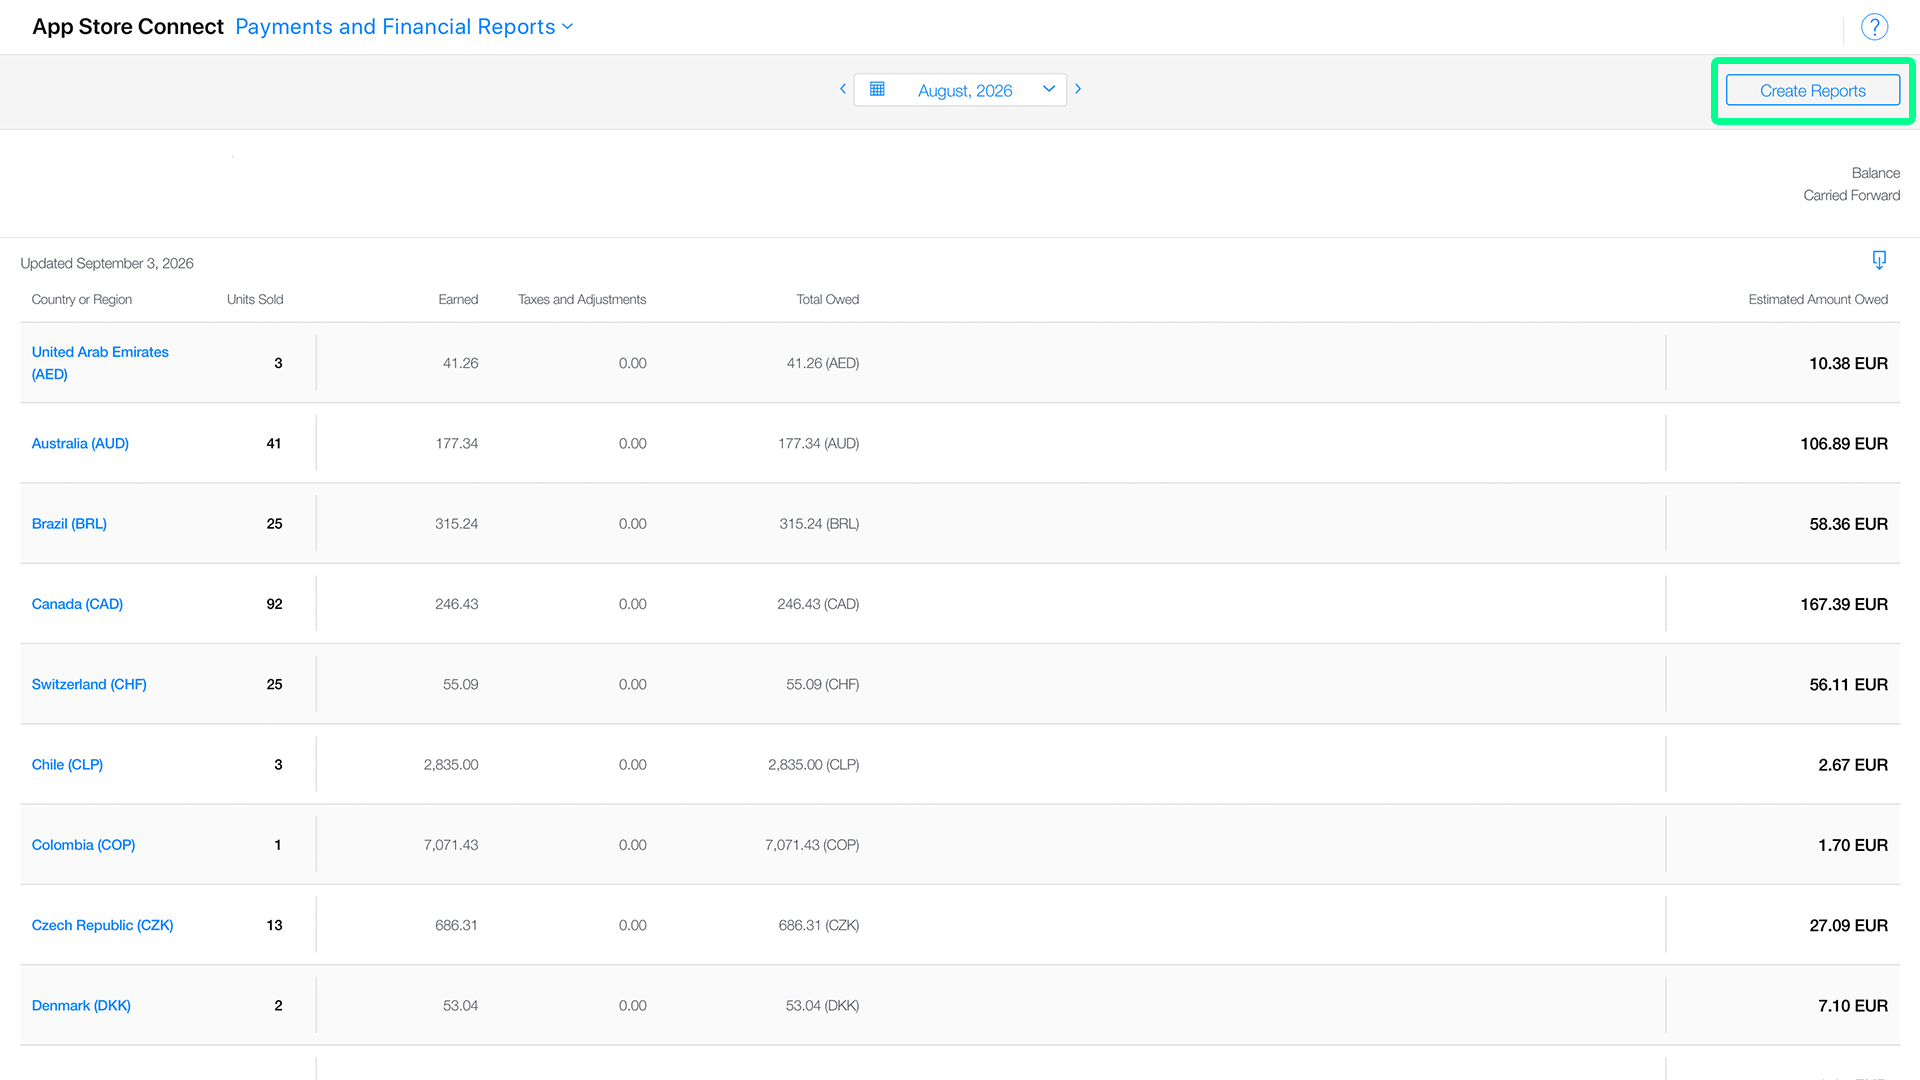Go to next month with right arrow

tap(1078, 89)
